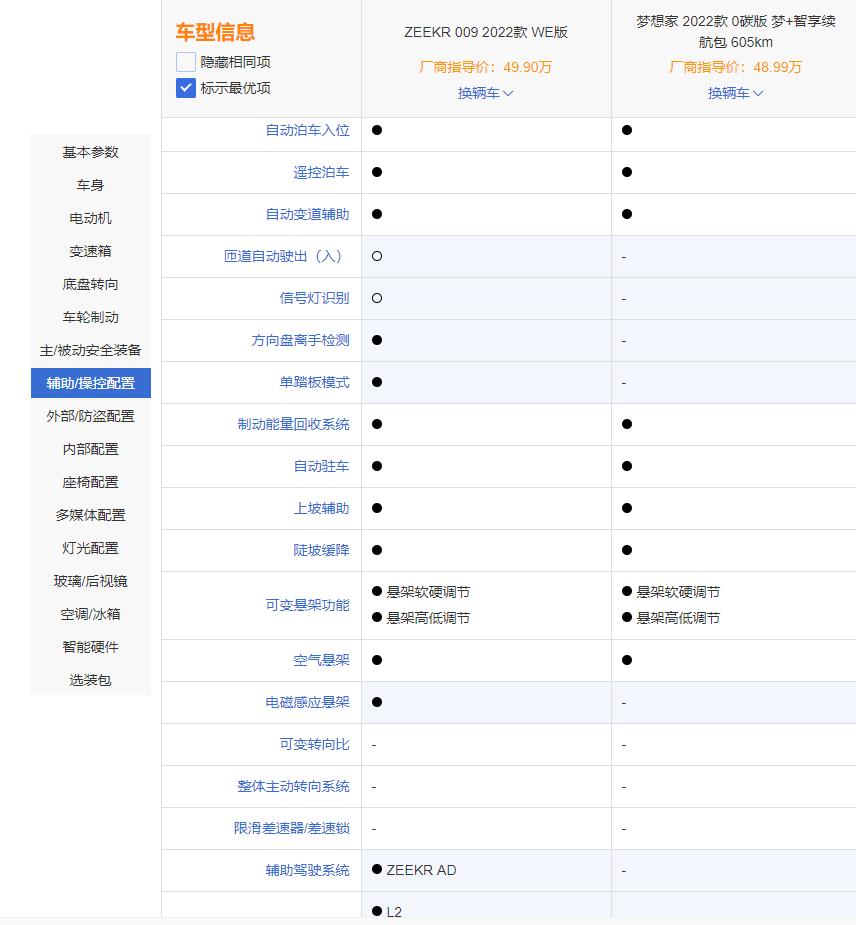The image size is (856, 925).
Task: Click ZEEKR 009 2022款 WE版 title
Action: pos(486,32)
